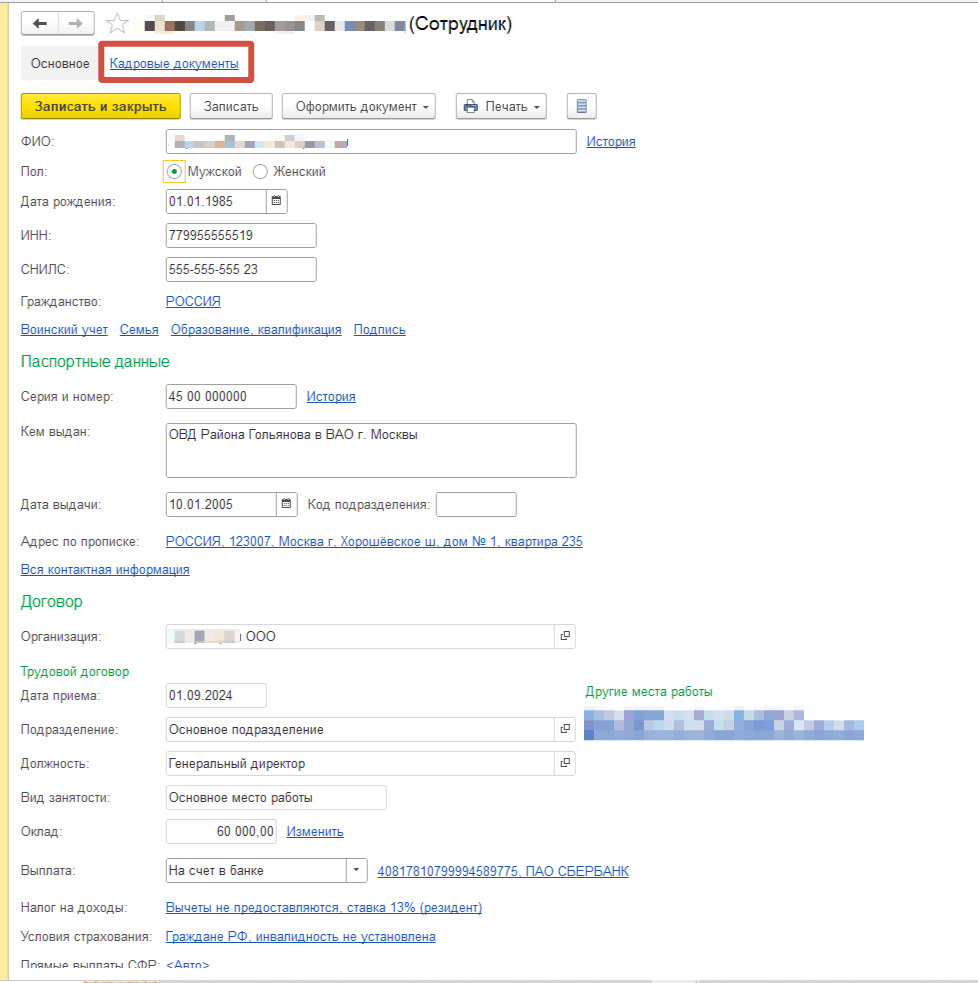Open calendar picker for Дата рождения

(276, 201)
